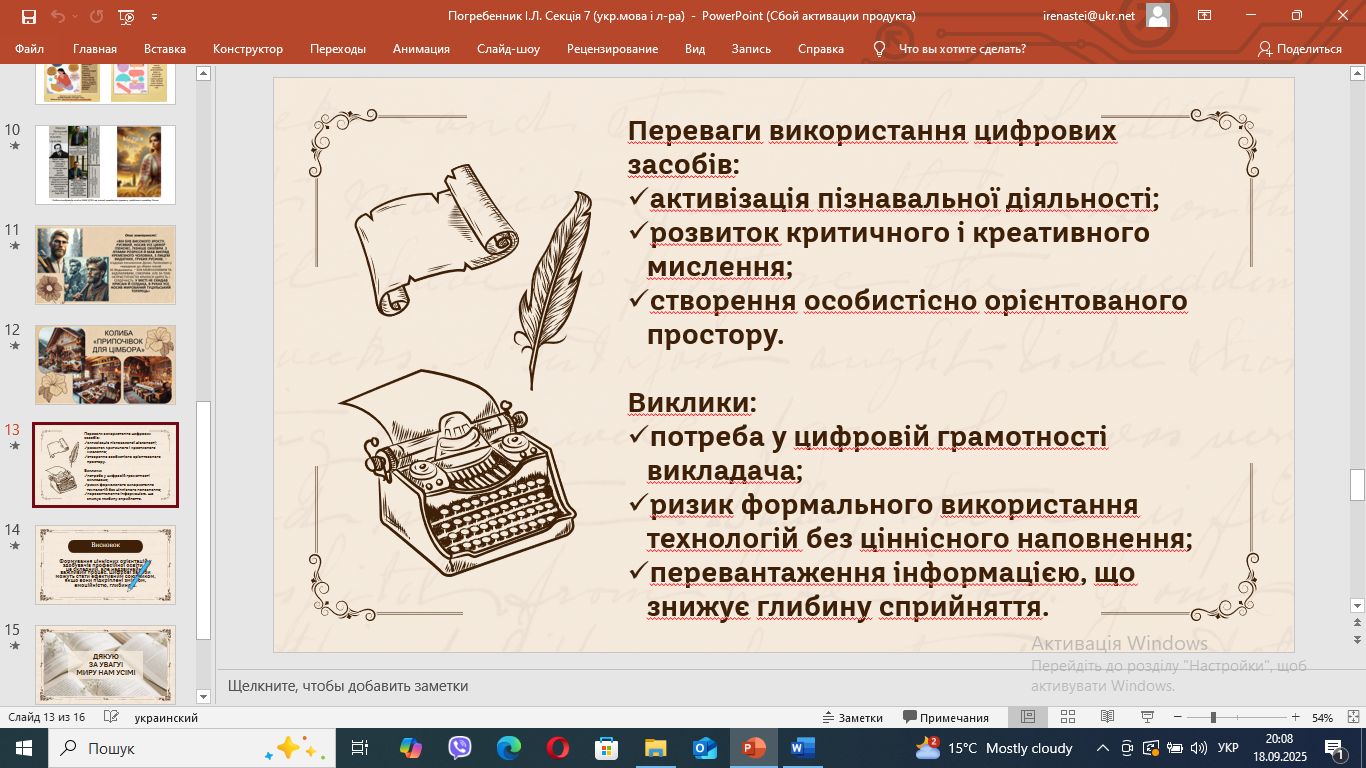Show hidden system tray icons
The width and height of the screenshot is (1366, 768).
(1103, 748)
